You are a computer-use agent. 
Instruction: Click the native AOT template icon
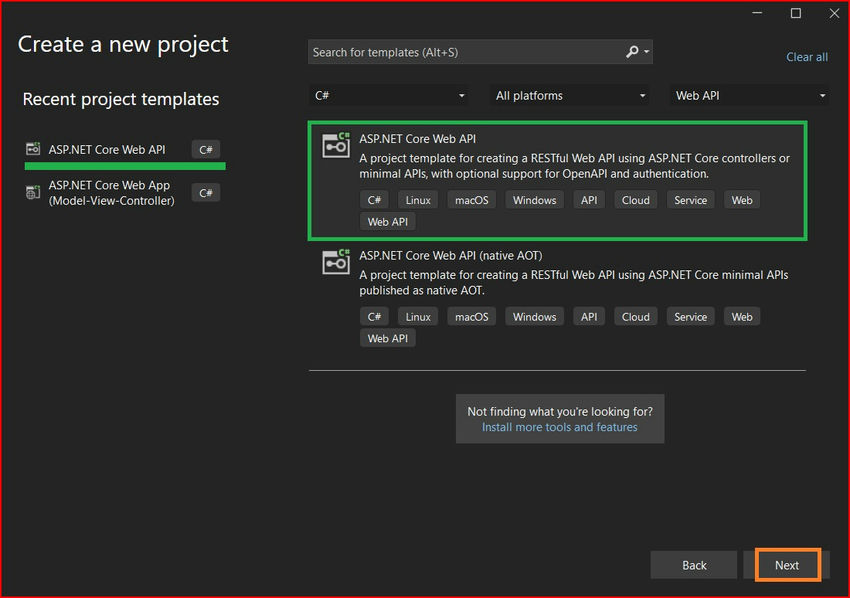336,262
